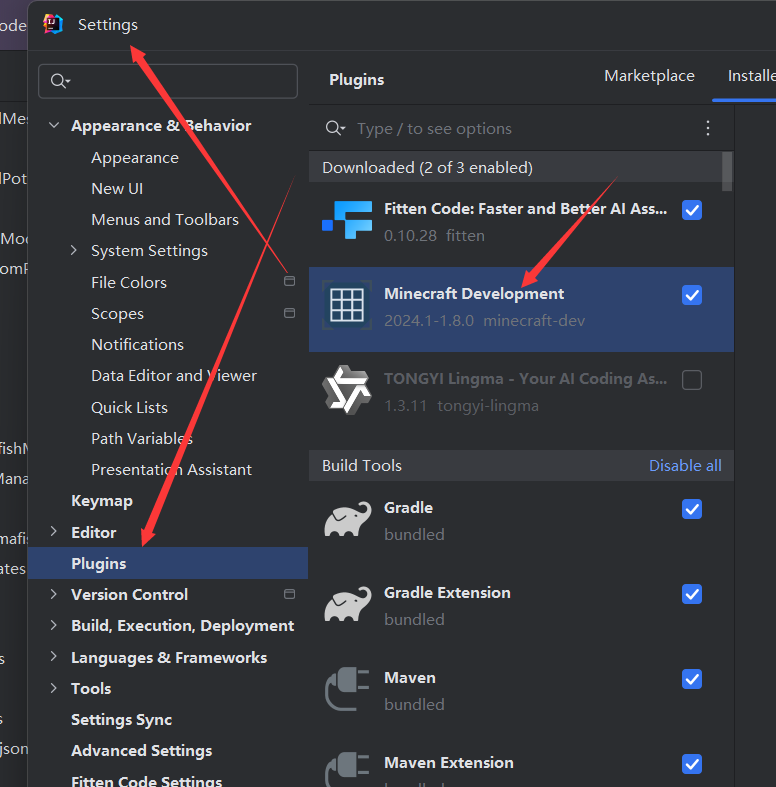Select the Gradle plugin name

pos(408,508)
